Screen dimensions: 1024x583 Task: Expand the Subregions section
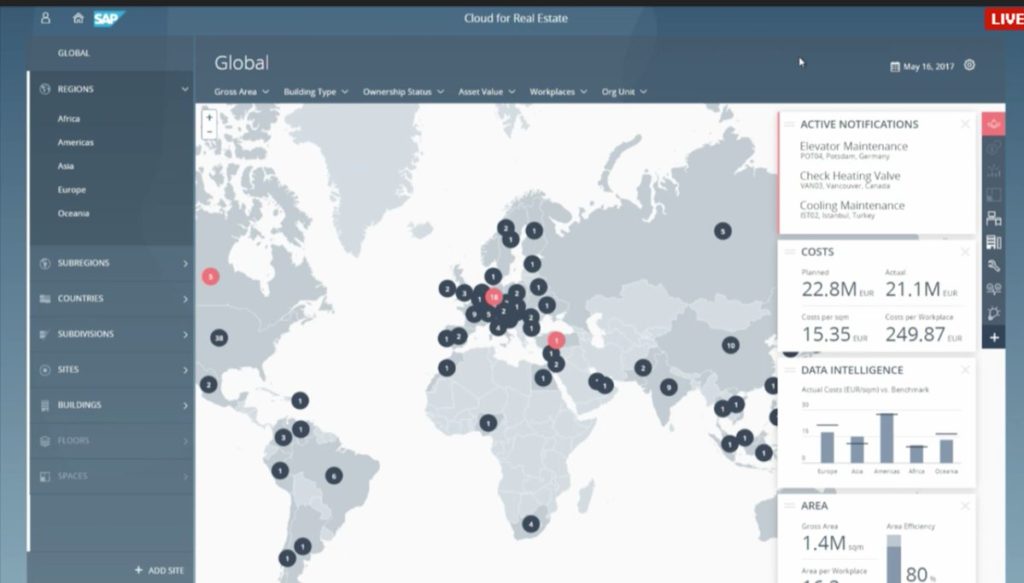(x=112, y=263)
